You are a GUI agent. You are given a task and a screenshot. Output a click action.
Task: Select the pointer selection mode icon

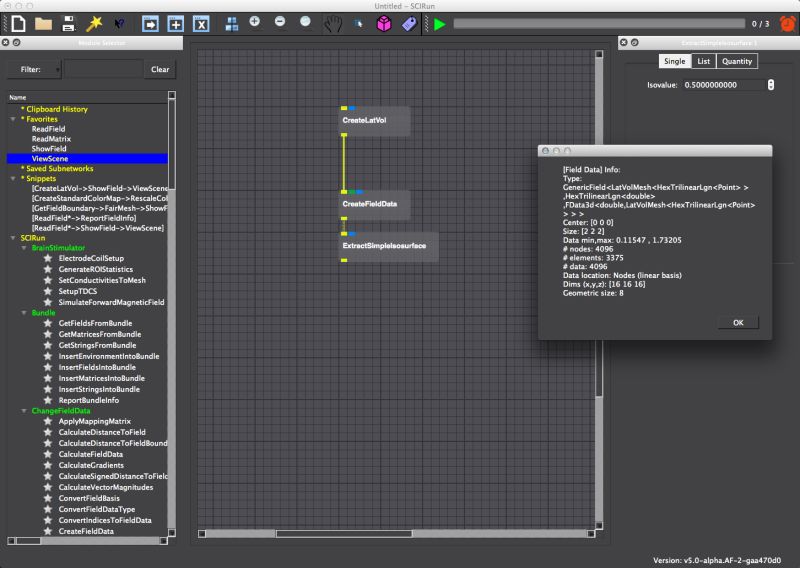pyautogui.click(x=359, y=23)
